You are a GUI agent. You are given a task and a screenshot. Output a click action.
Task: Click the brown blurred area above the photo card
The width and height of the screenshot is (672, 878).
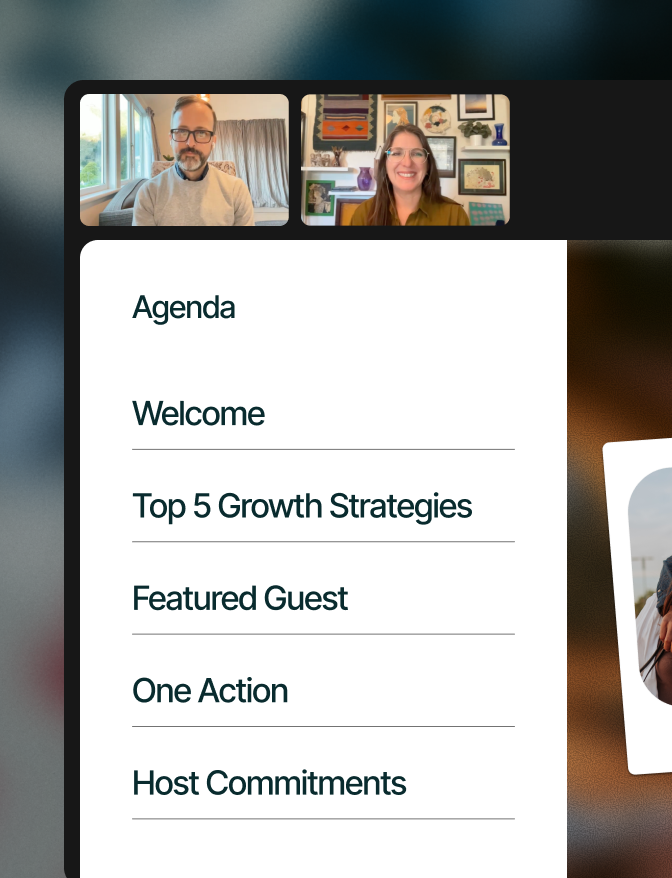tap(619, 336)
